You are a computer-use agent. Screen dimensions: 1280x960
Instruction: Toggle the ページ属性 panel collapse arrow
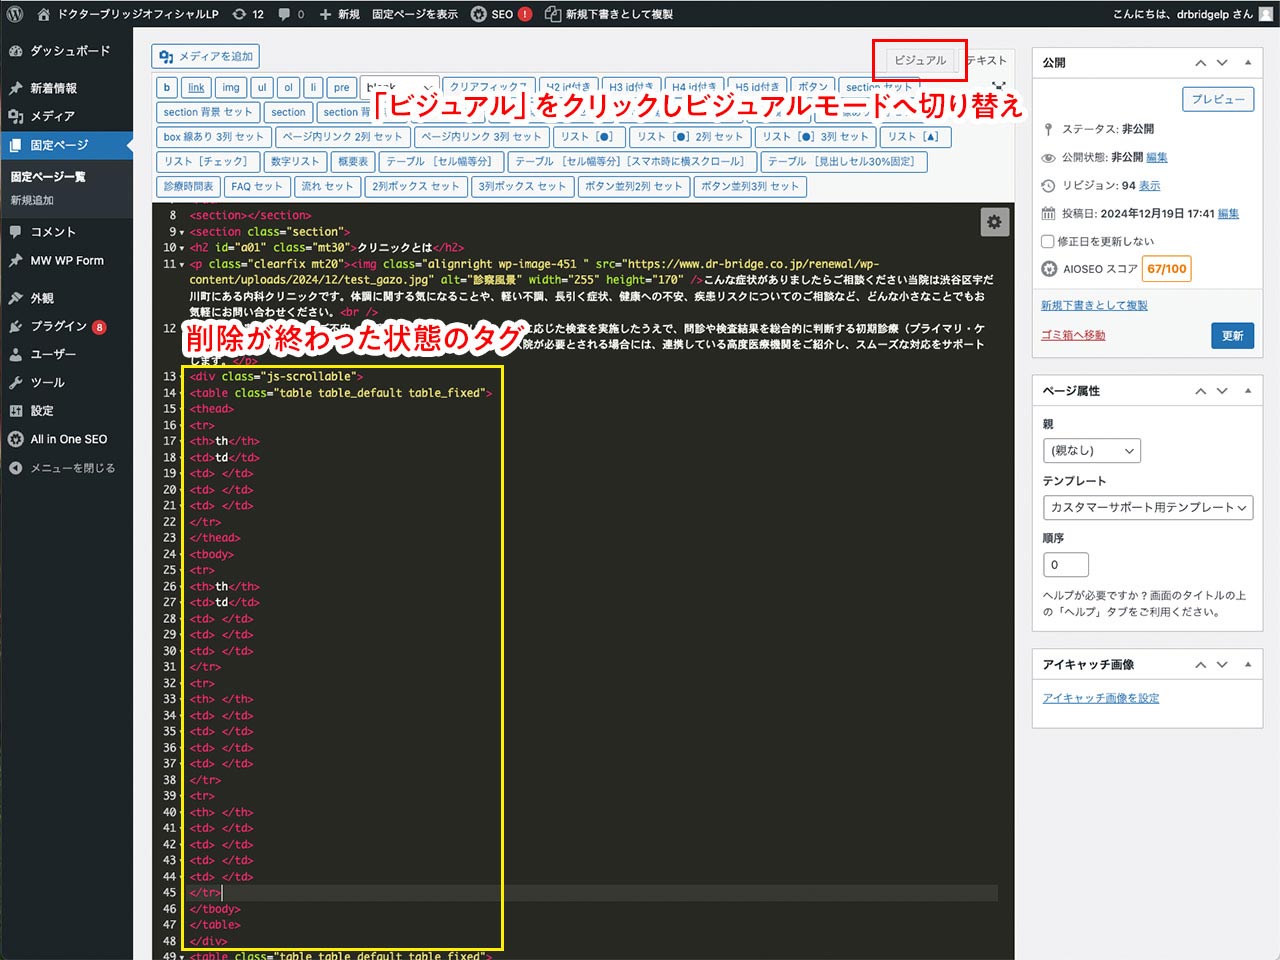pos(1248,390)
